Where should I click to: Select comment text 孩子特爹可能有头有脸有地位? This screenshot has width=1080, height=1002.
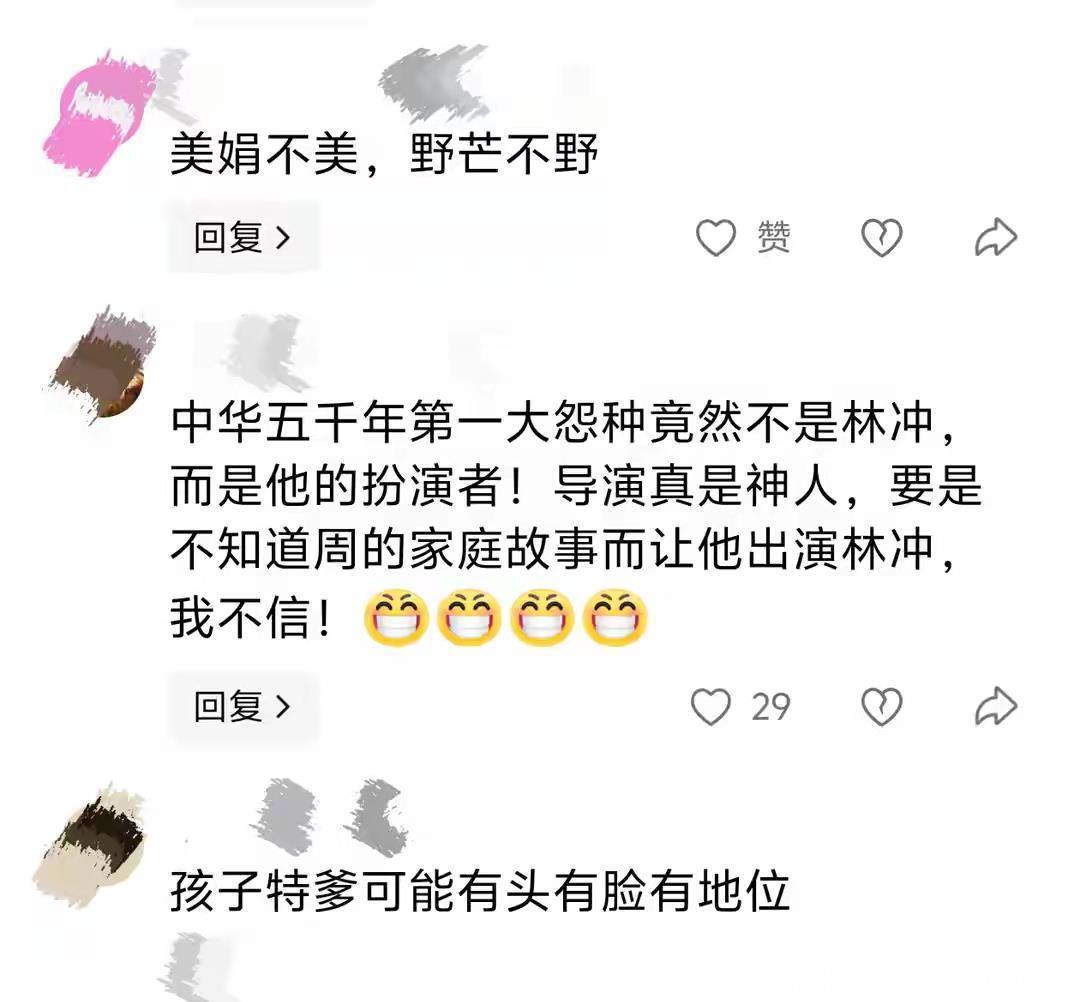click(479, 890)
